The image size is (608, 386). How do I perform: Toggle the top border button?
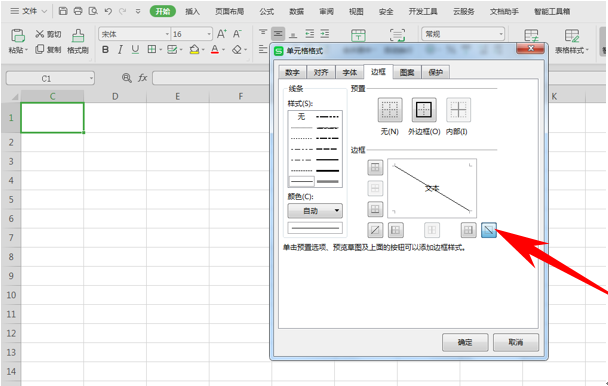click(x=375, y=168)
